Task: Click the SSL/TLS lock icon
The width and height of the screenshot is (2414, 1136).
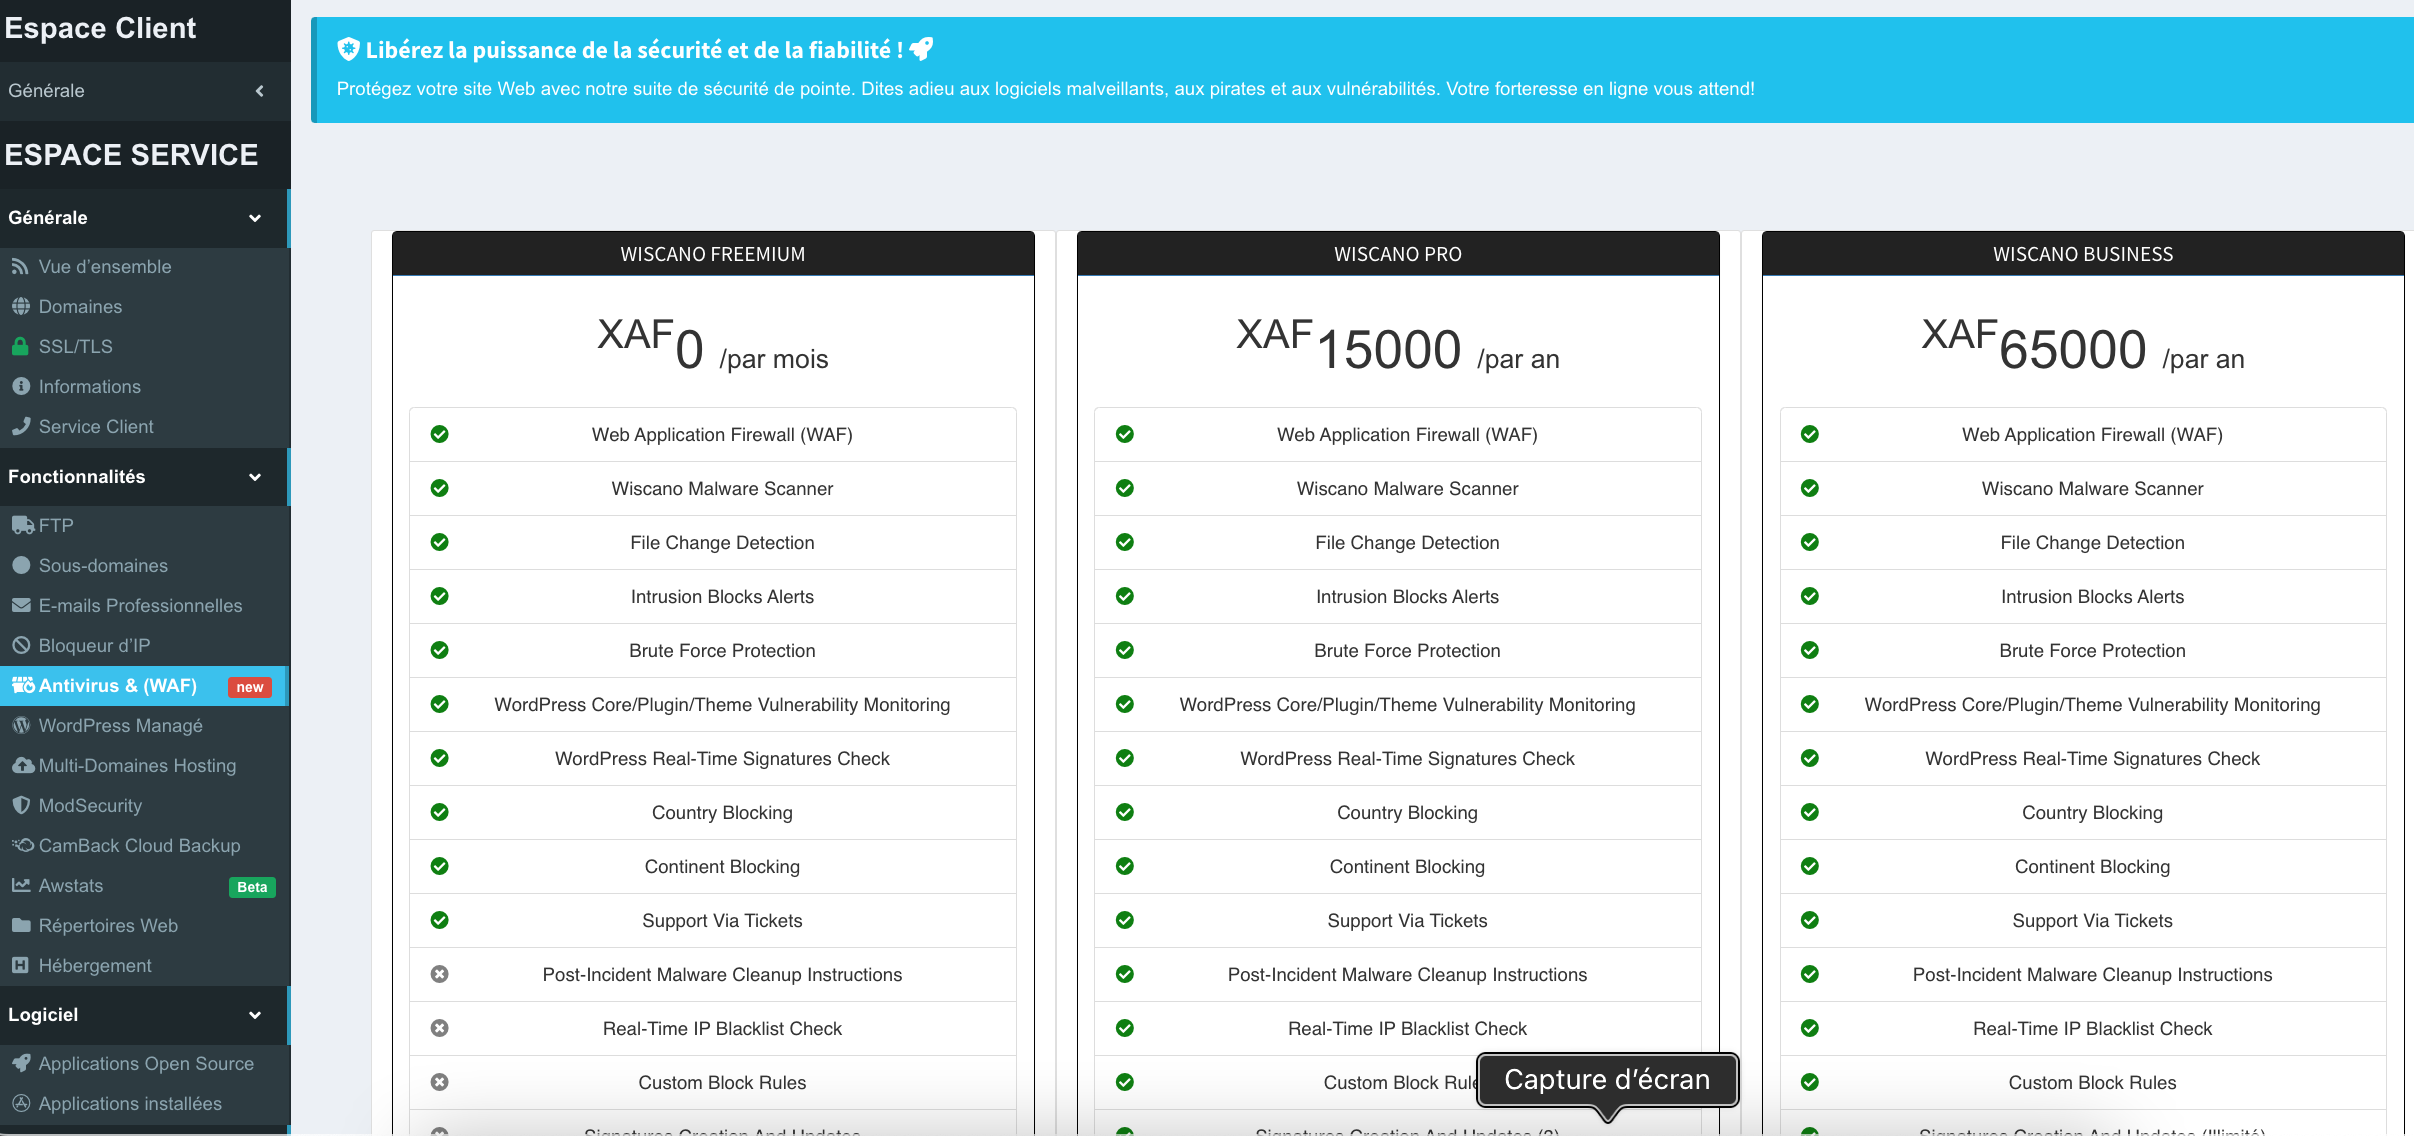Action: [x=19, y=347]
